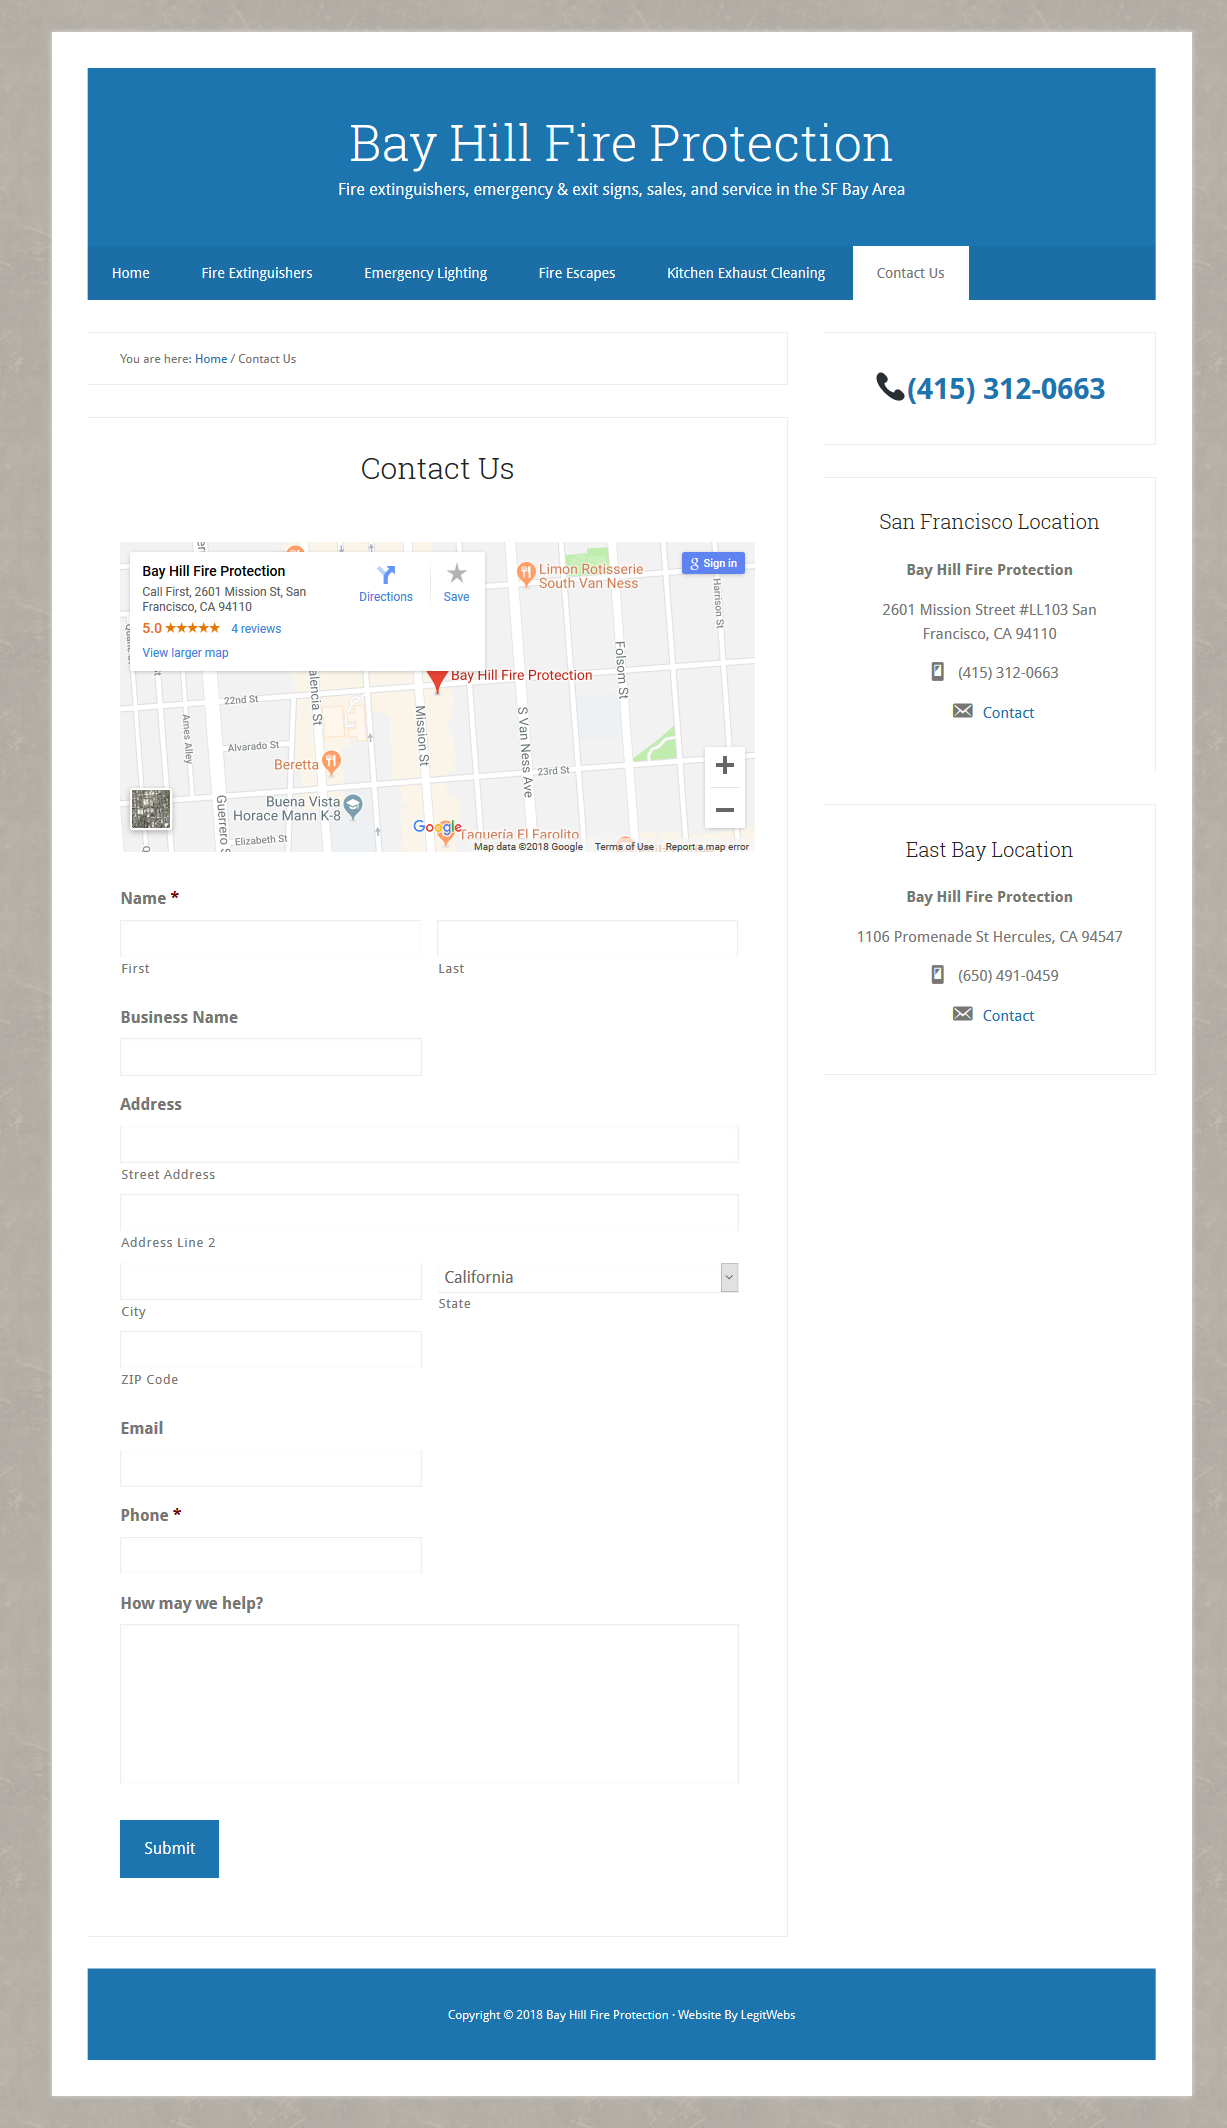
Task: Click envelope icon in San Francisco Location
Action: (x=962, y=711)
